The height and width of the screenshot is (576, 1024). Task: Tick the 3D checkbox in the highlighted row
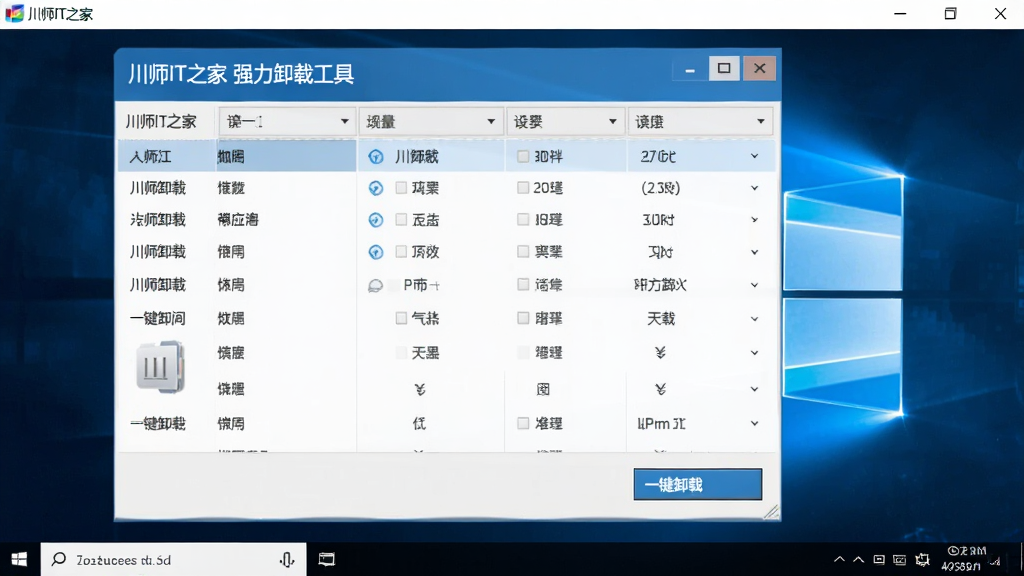coord(522,156)
